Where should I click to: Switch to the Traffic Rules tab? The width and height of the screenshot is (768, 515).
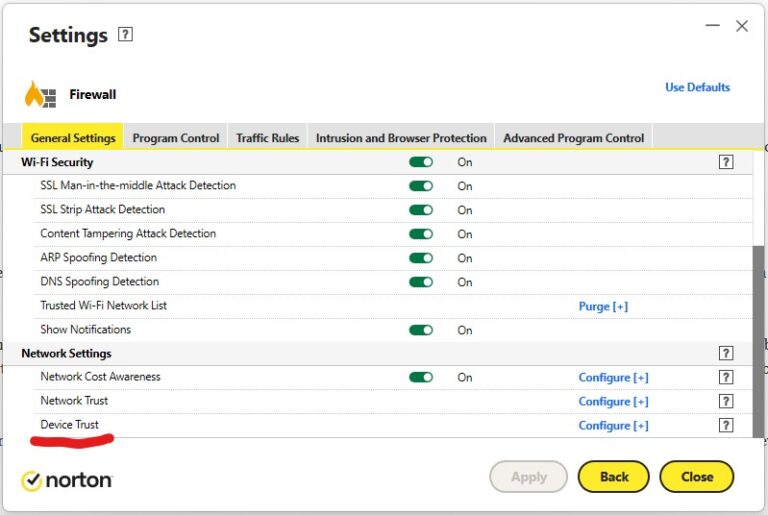(267, 138)
